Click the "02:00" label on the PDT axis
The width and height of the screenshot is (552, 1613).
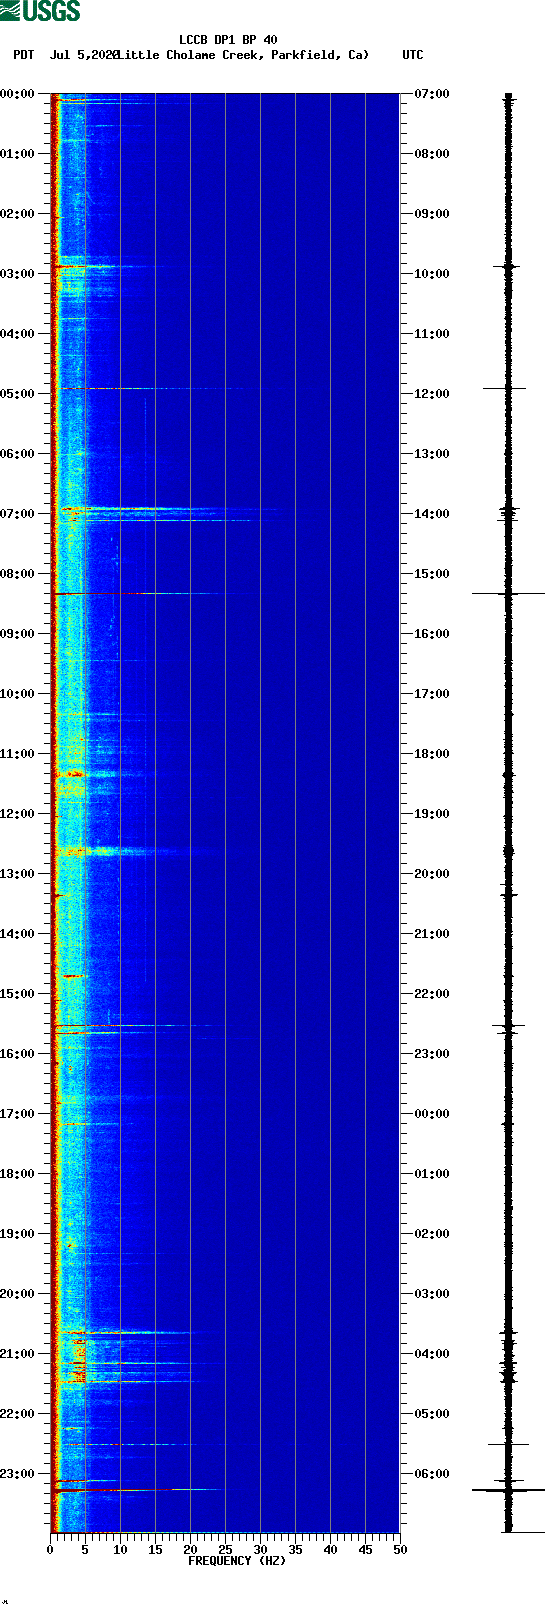(x=17, y=214)
